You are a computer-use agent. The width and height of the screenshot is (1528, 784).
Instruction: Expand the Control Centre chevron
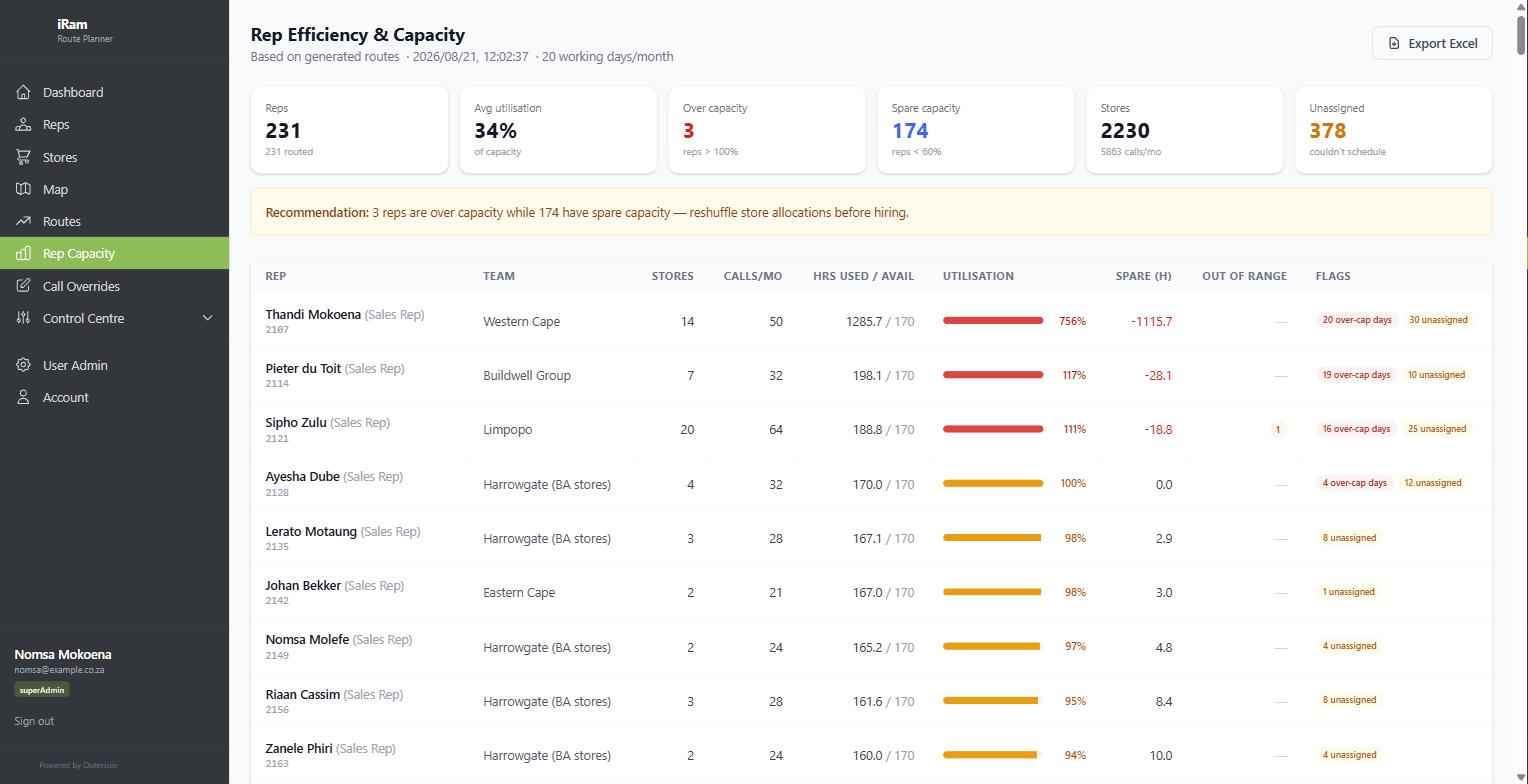click(x=208, y=318)
